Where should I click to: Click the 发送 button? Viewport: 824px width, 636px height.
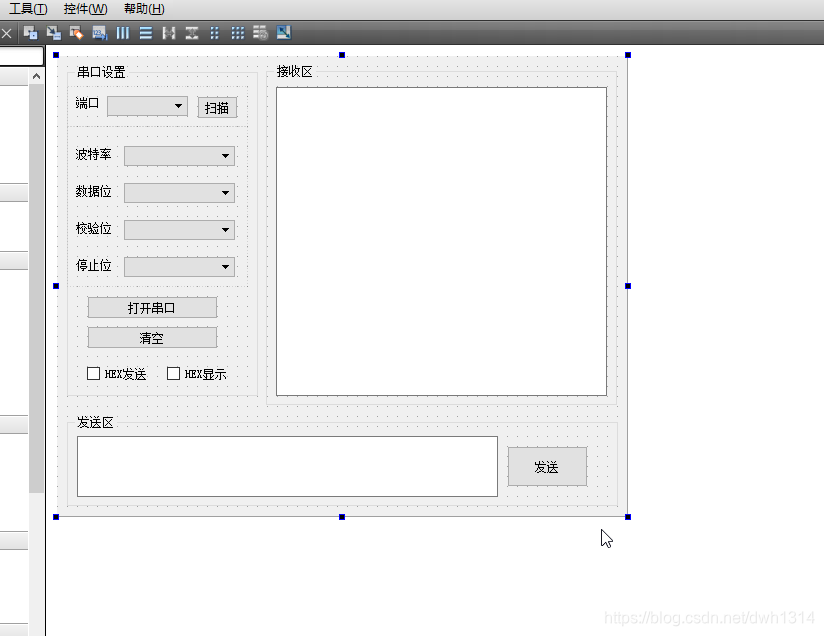tap(547, 467)
